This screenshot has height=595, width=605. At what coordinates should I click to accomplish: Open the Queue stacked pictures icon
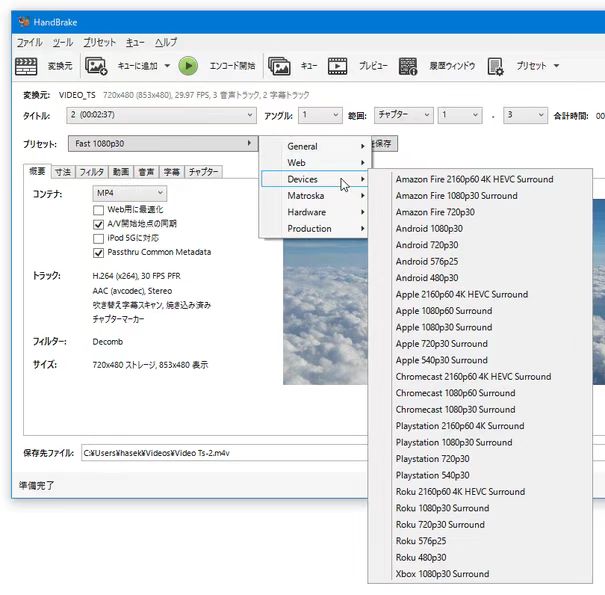pyautogui.click(x=279, y=66)
